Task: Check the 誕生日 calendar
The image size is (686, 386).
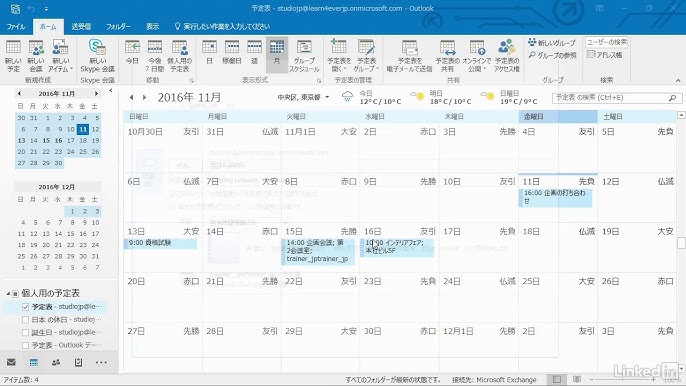Action: 25,333
